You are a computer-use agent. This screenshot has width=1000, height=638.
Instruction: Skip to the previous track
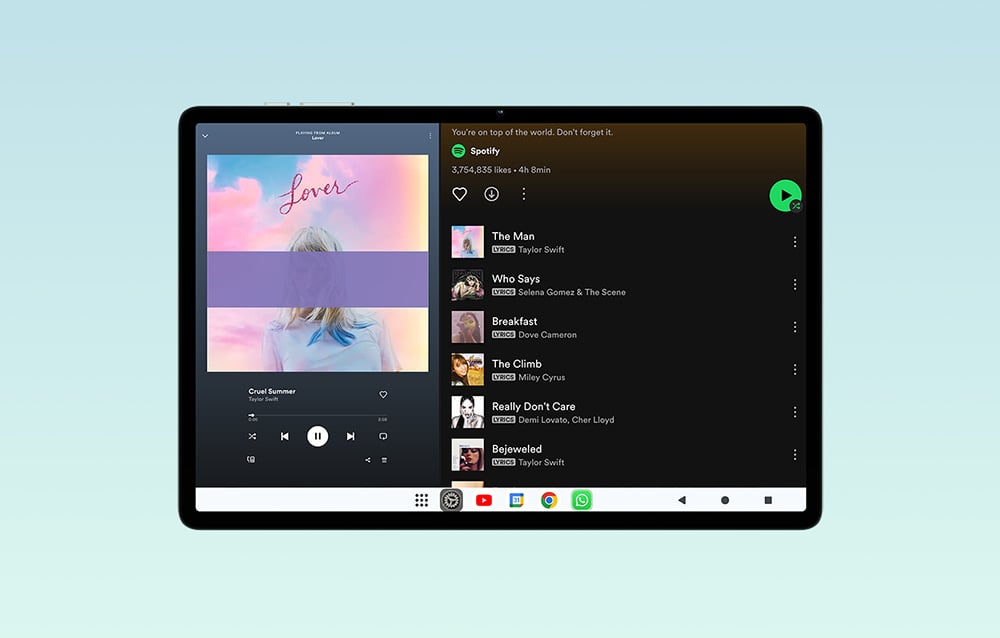pyautogui.click(x=284, y=436)
